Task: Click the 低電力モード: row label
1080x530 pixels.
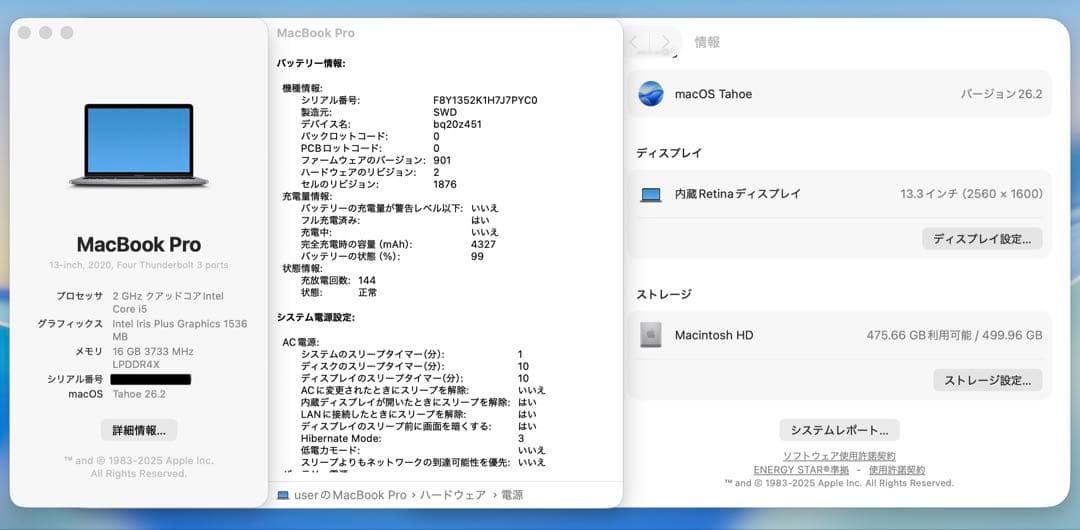Action: pyautogui.click(x=330, y=450)
